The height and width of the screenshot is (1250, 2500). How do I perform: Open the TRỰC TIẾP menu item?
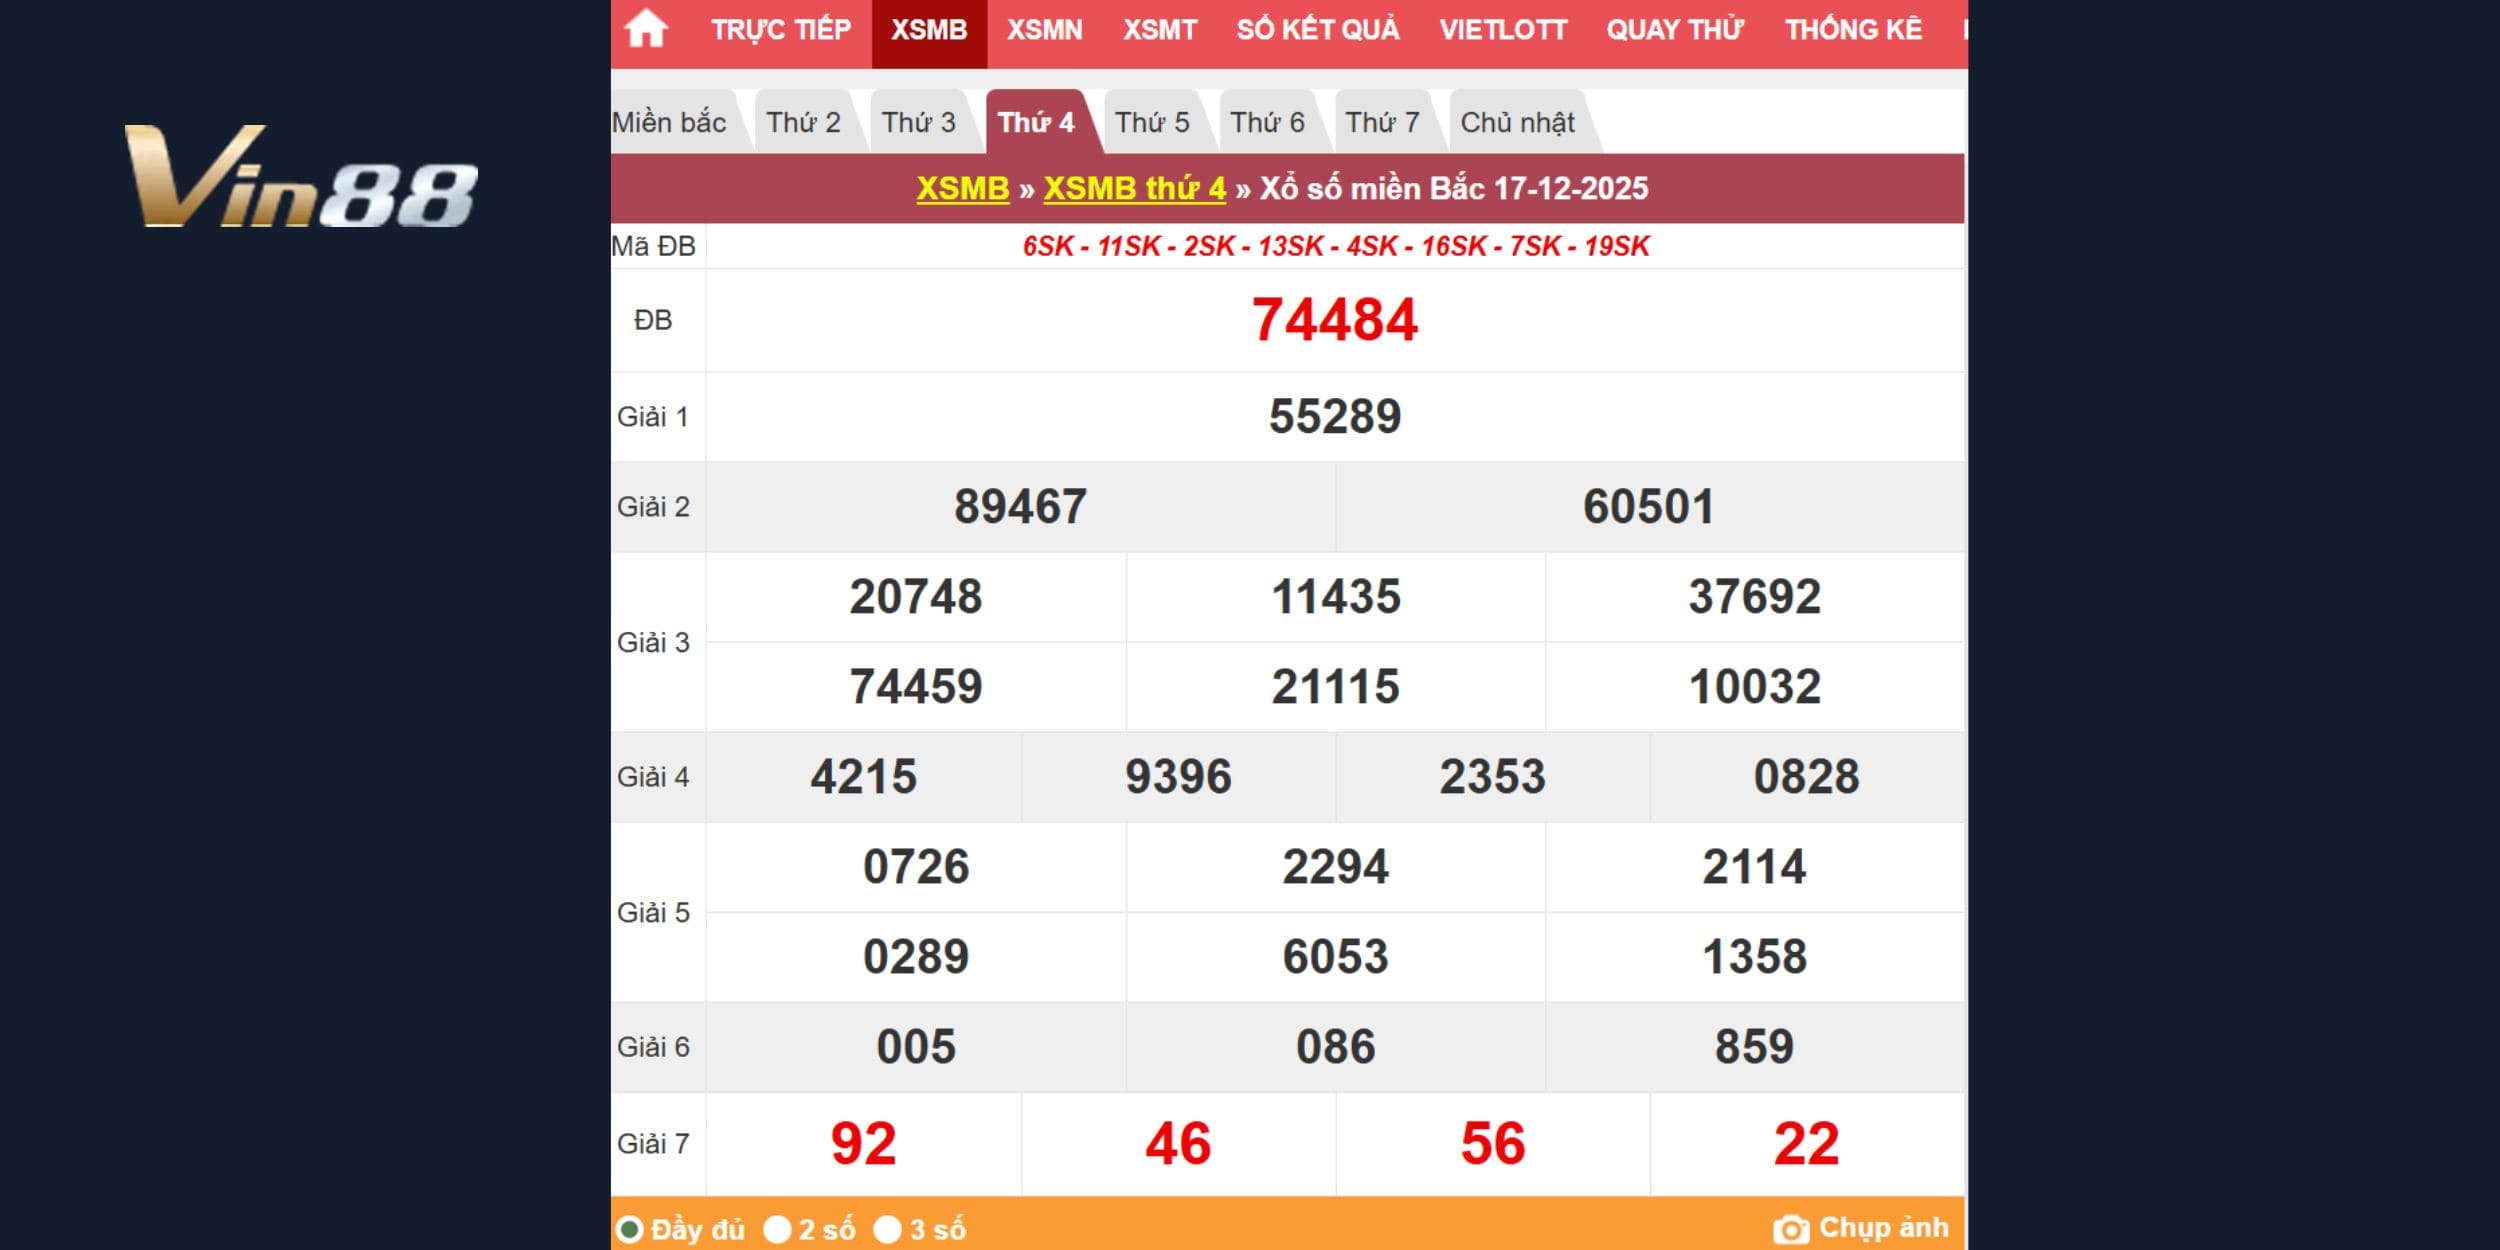coord(780,30)
